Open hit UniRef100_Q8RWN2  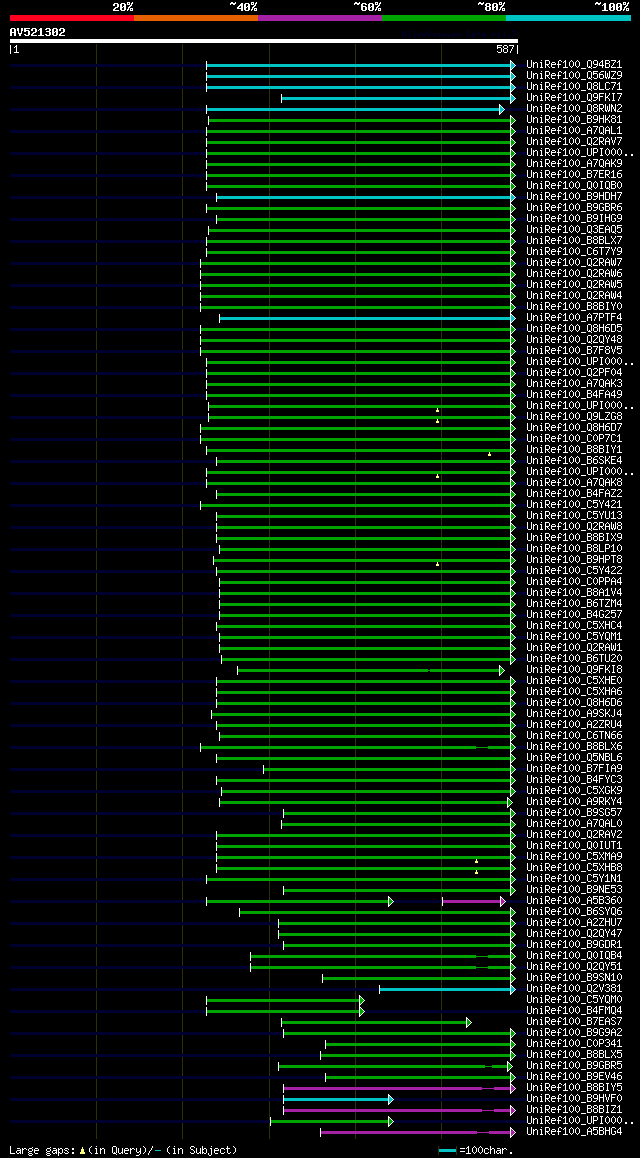click(x=574, y=109)
